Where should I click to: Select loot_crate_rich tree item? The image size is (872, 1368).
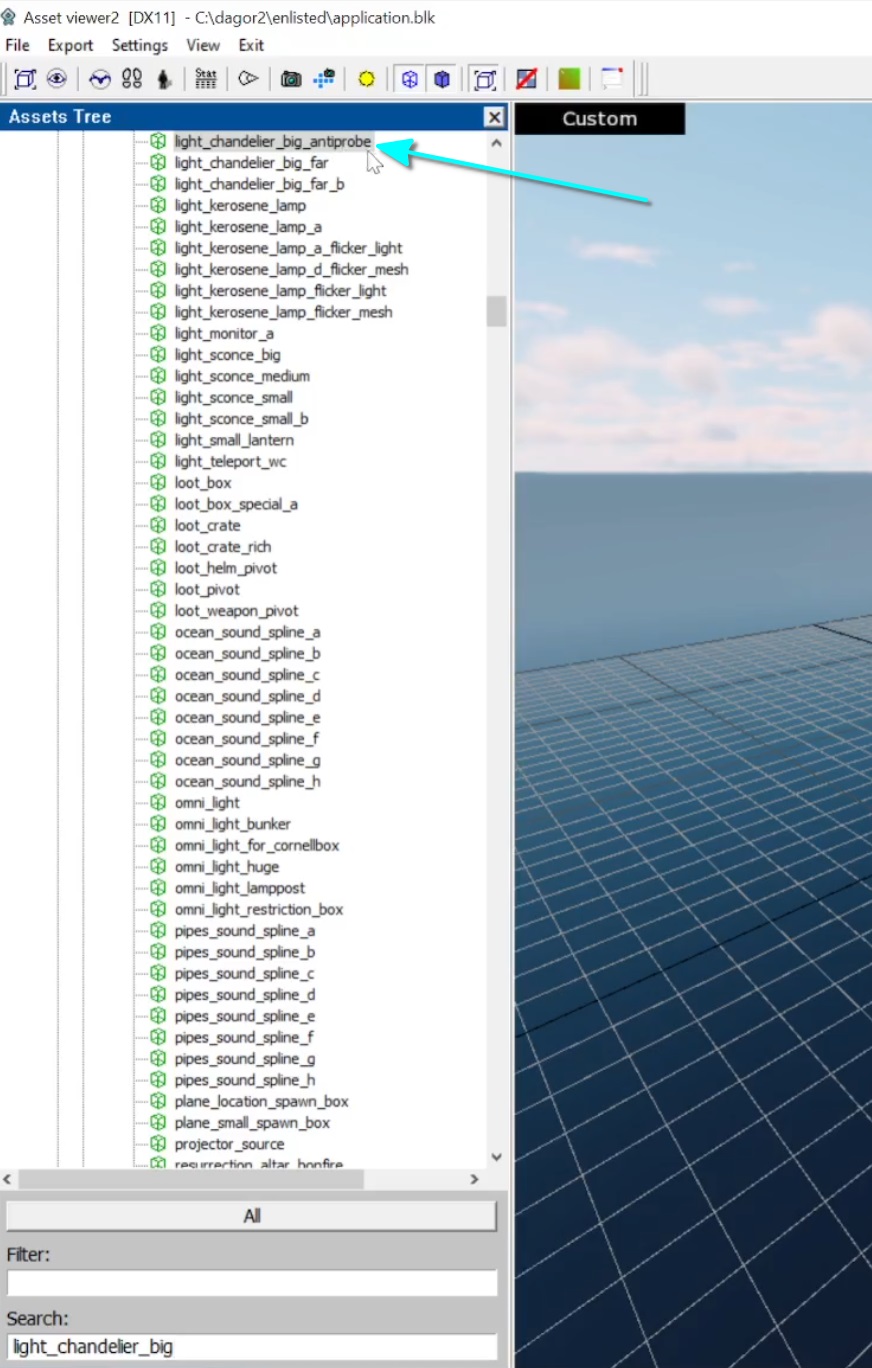(x=222, y=547)
